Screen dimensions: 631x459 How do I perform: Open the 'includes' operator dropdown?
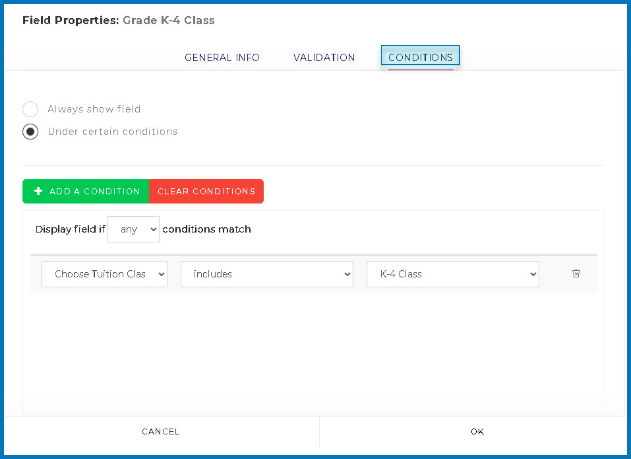pyautogui.click(x=266, y=274)
